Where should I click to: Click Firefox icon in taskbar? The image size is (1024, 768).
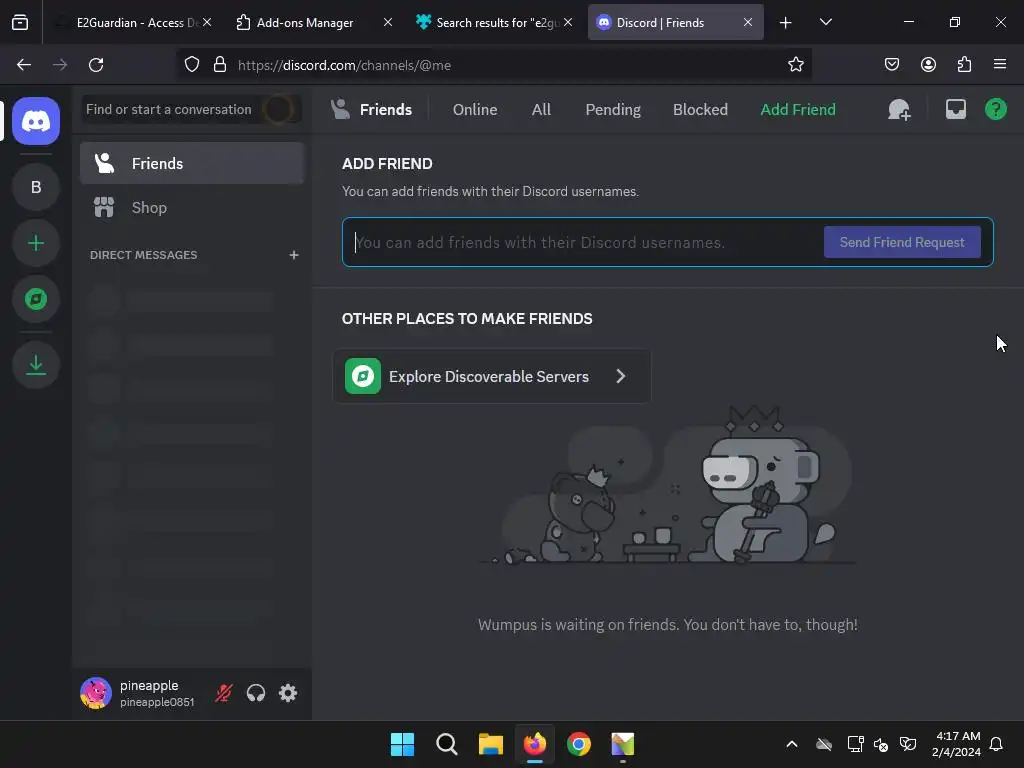click(535, 744)
